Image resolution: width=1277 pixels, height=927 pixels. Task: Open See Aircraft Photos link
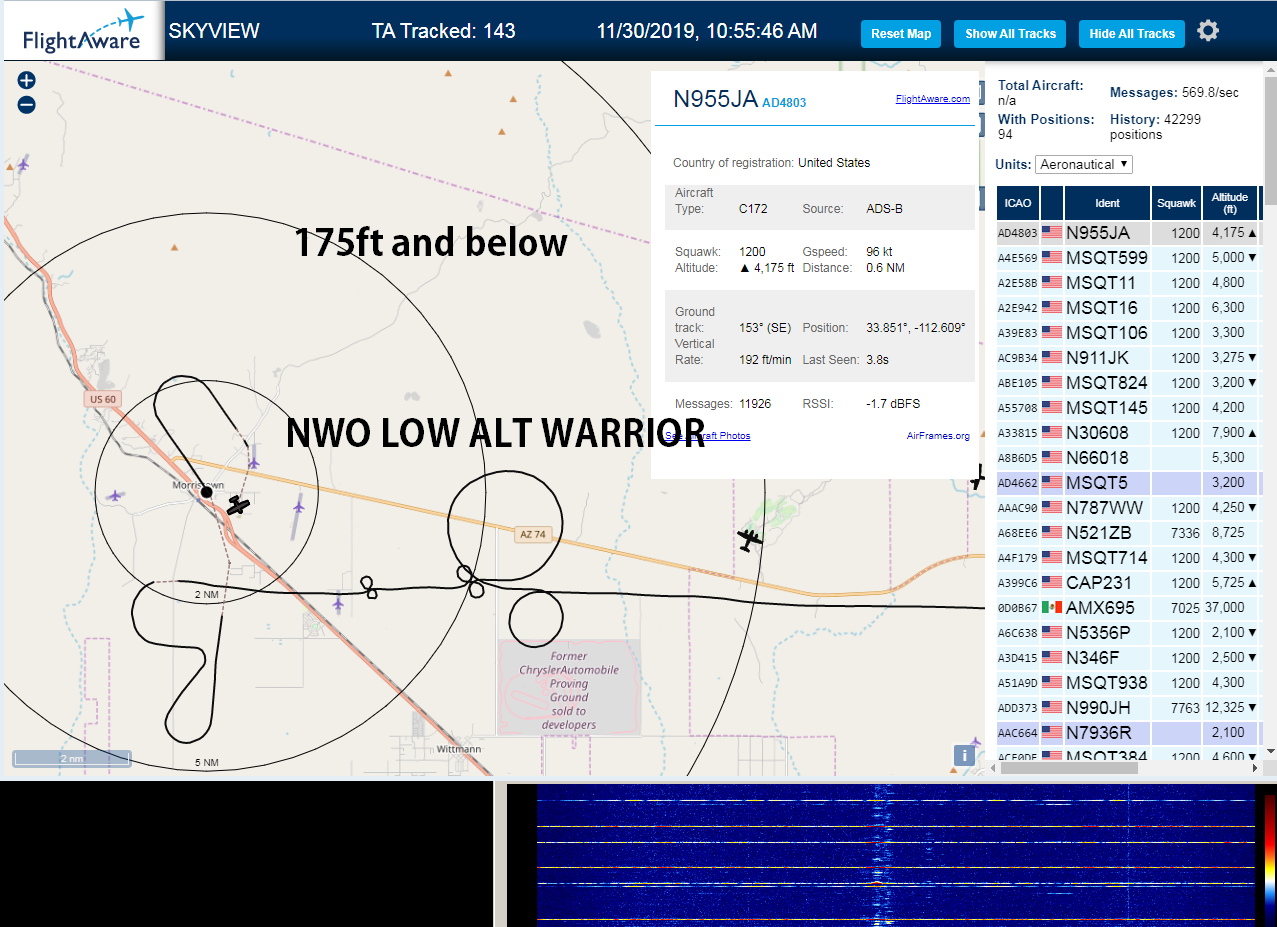click(708, 436)
